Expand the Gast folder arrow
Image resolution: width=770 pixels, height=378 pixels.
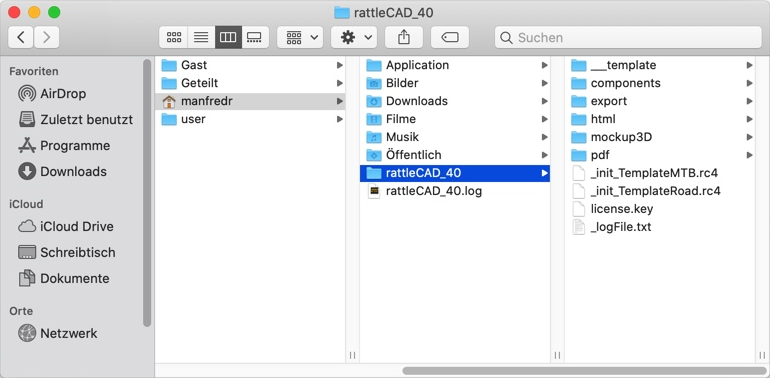coord(340,65)
